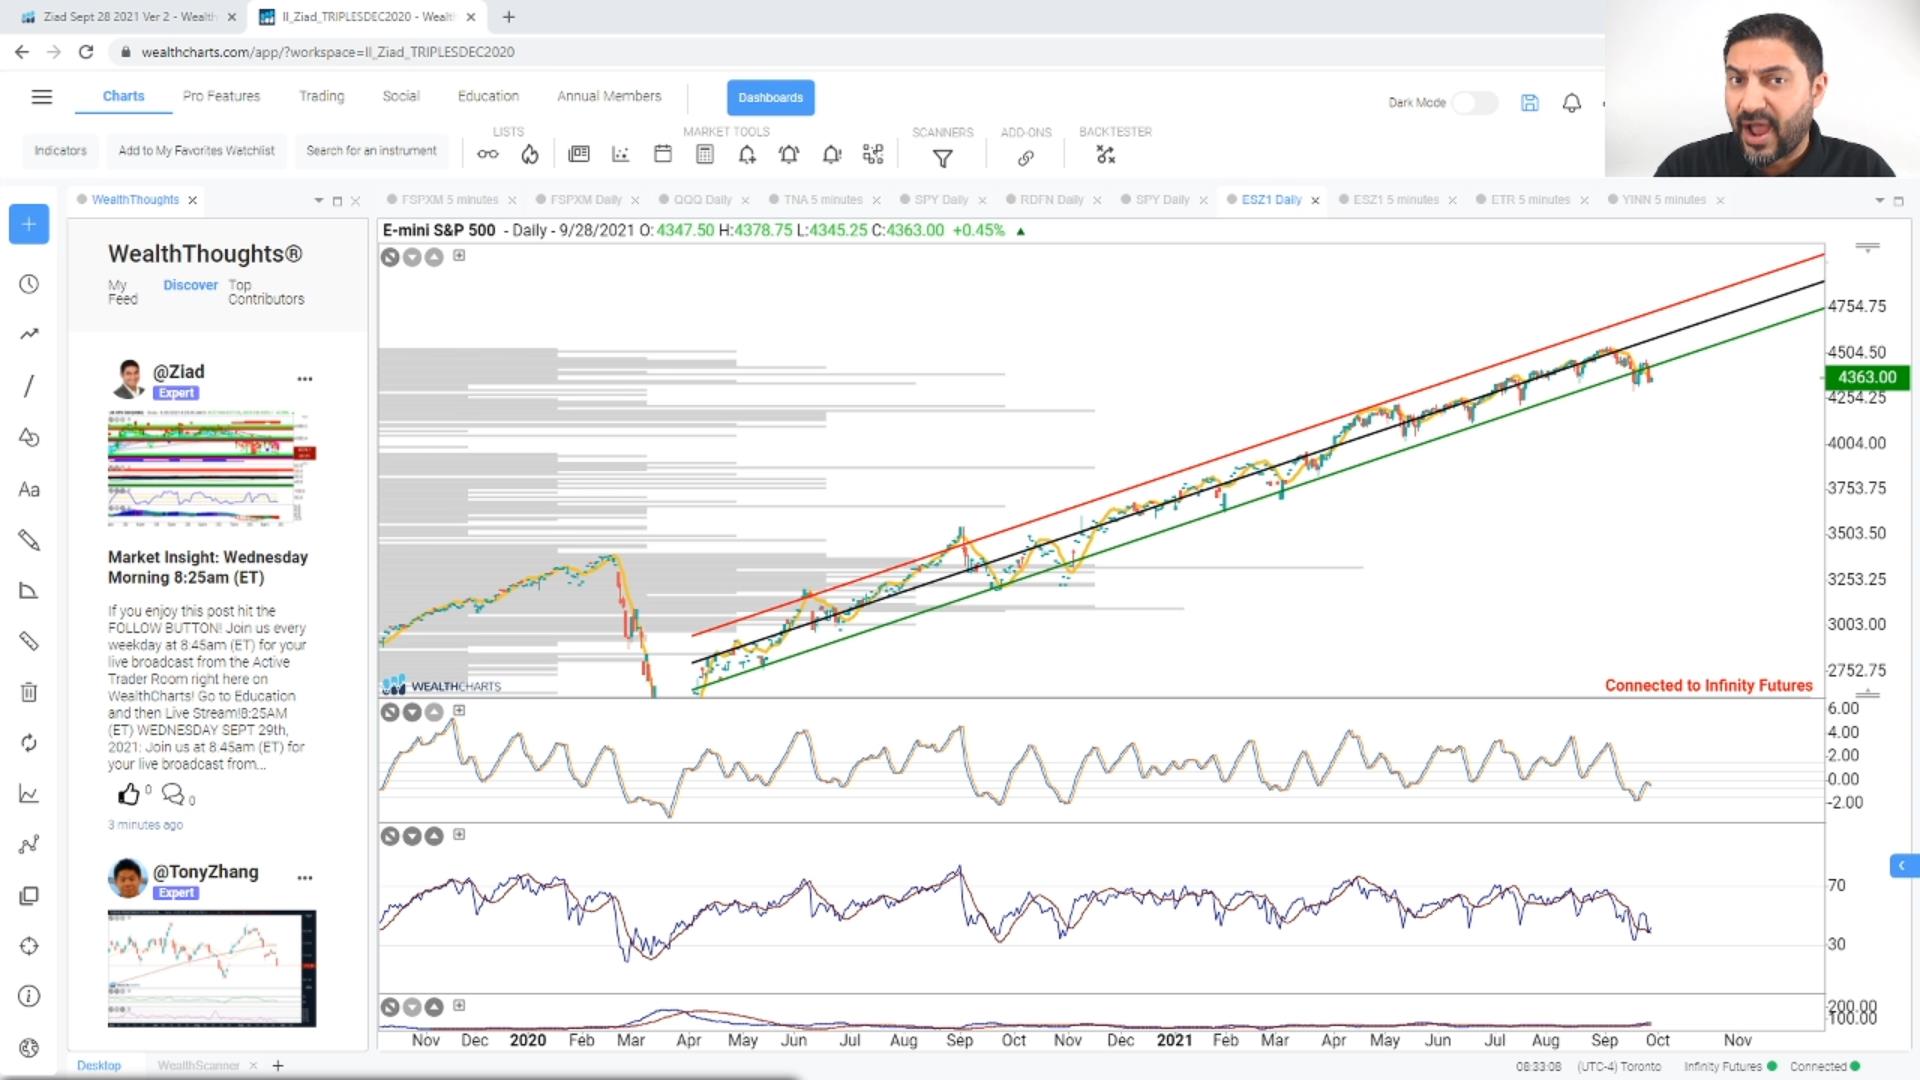The width and height of the screenshot is (1920, 1080).
Task: Open the news icon in Market Tools
Action: pos(579,154)
